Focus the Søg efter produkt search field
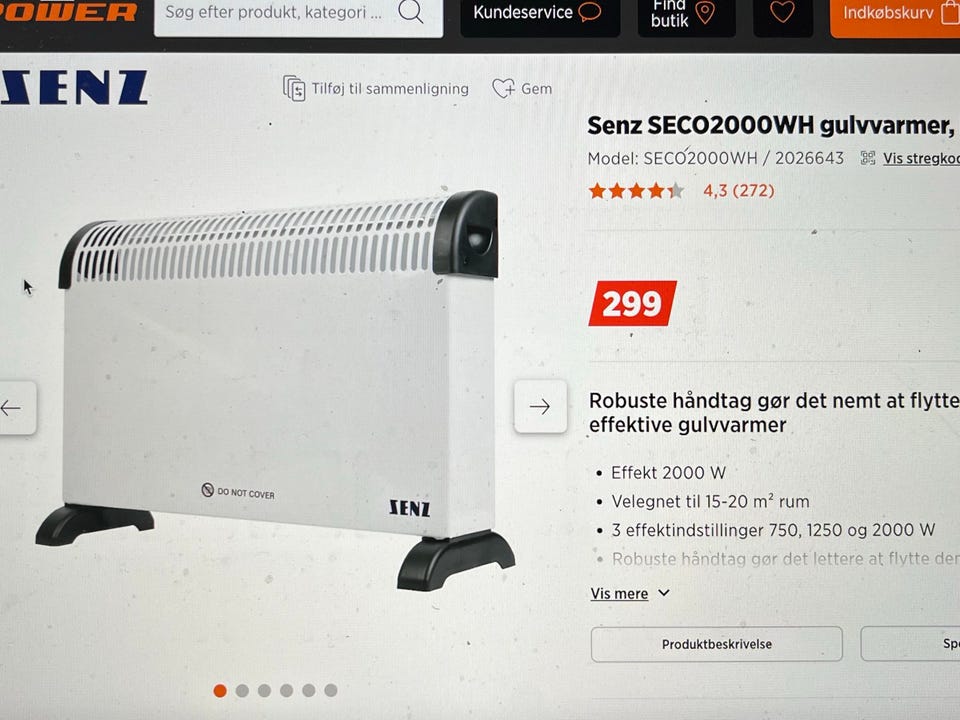The image size is (960, 720). 274,12
